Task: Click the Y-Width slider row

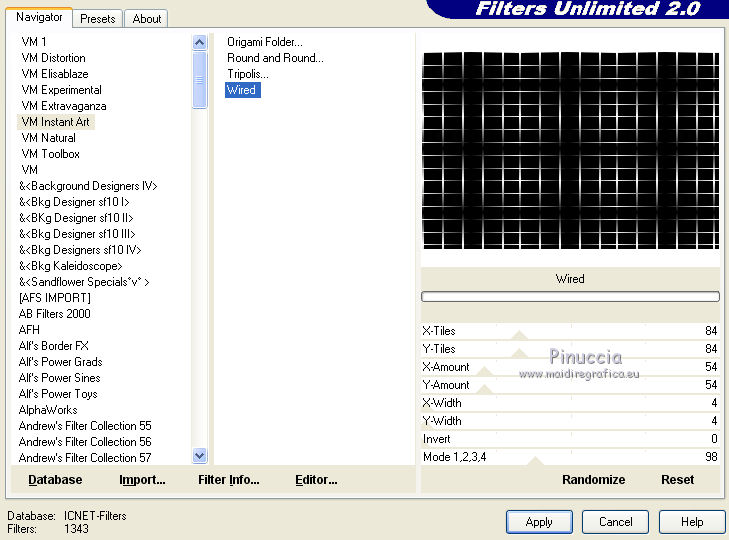Action: coord(570,421)
